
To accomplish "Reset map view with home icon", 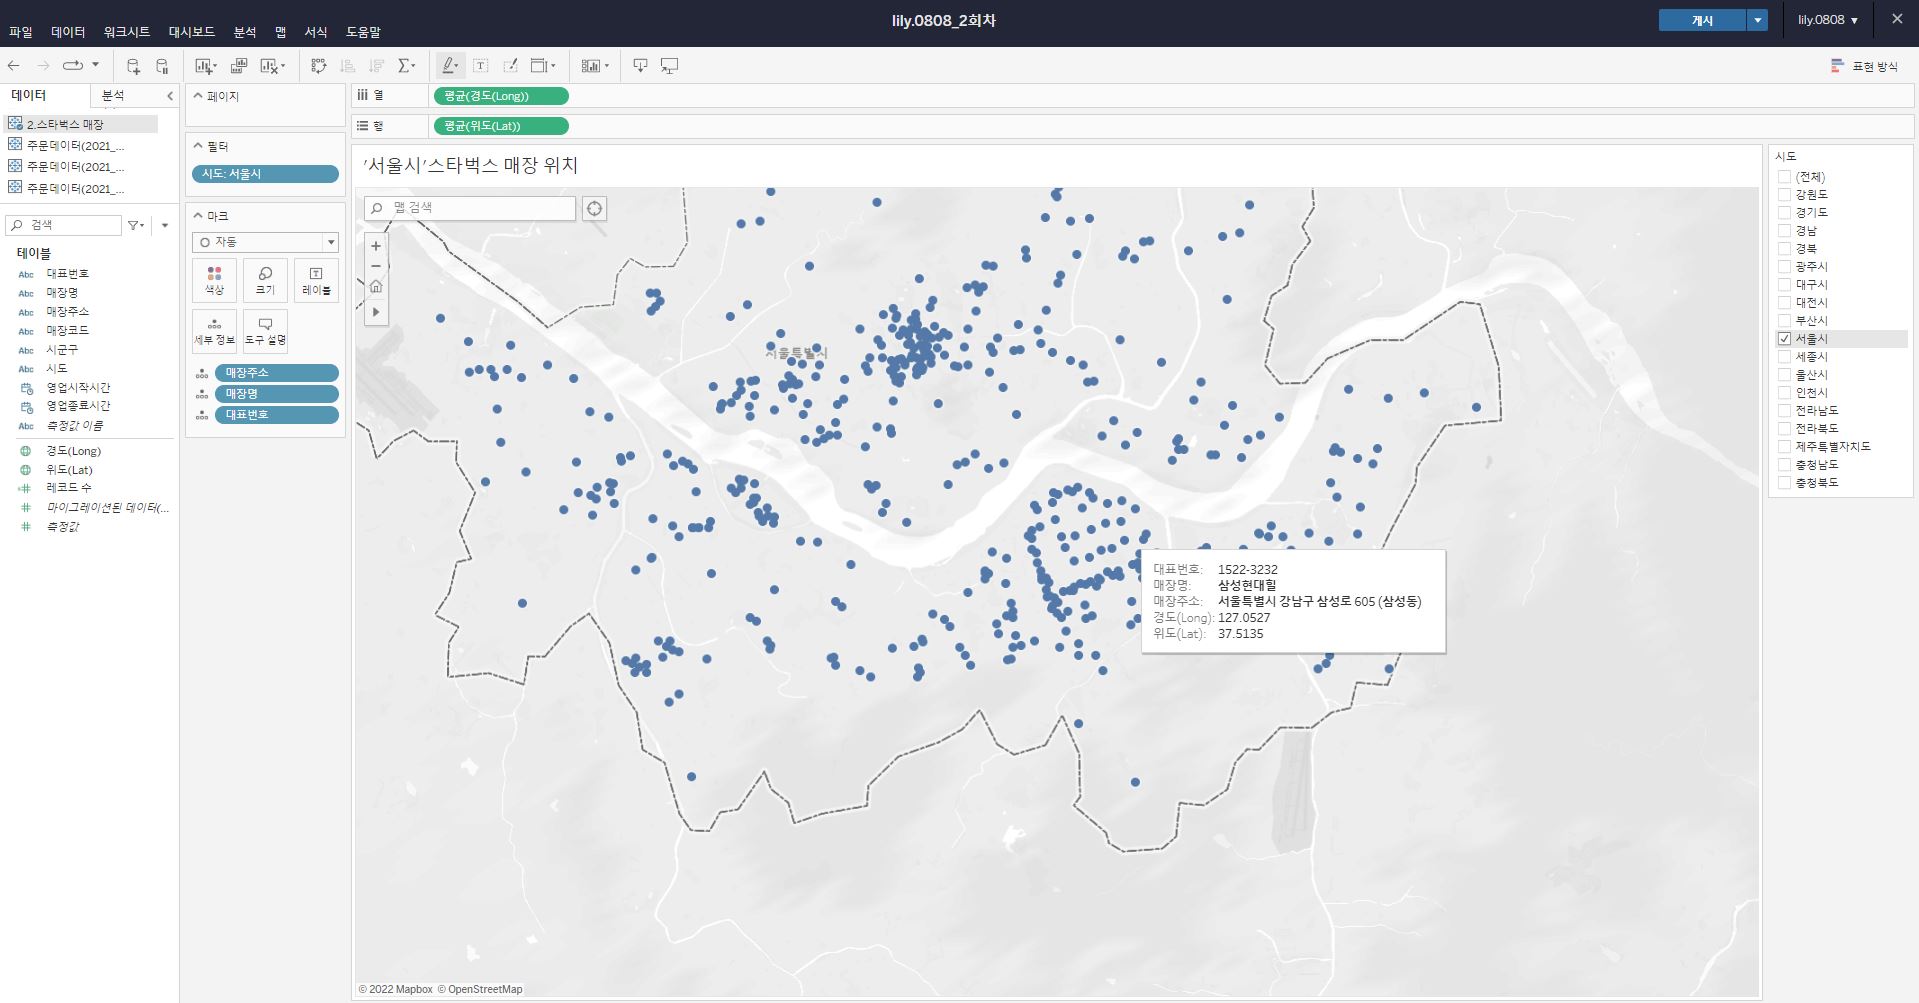I will [376, 287].
